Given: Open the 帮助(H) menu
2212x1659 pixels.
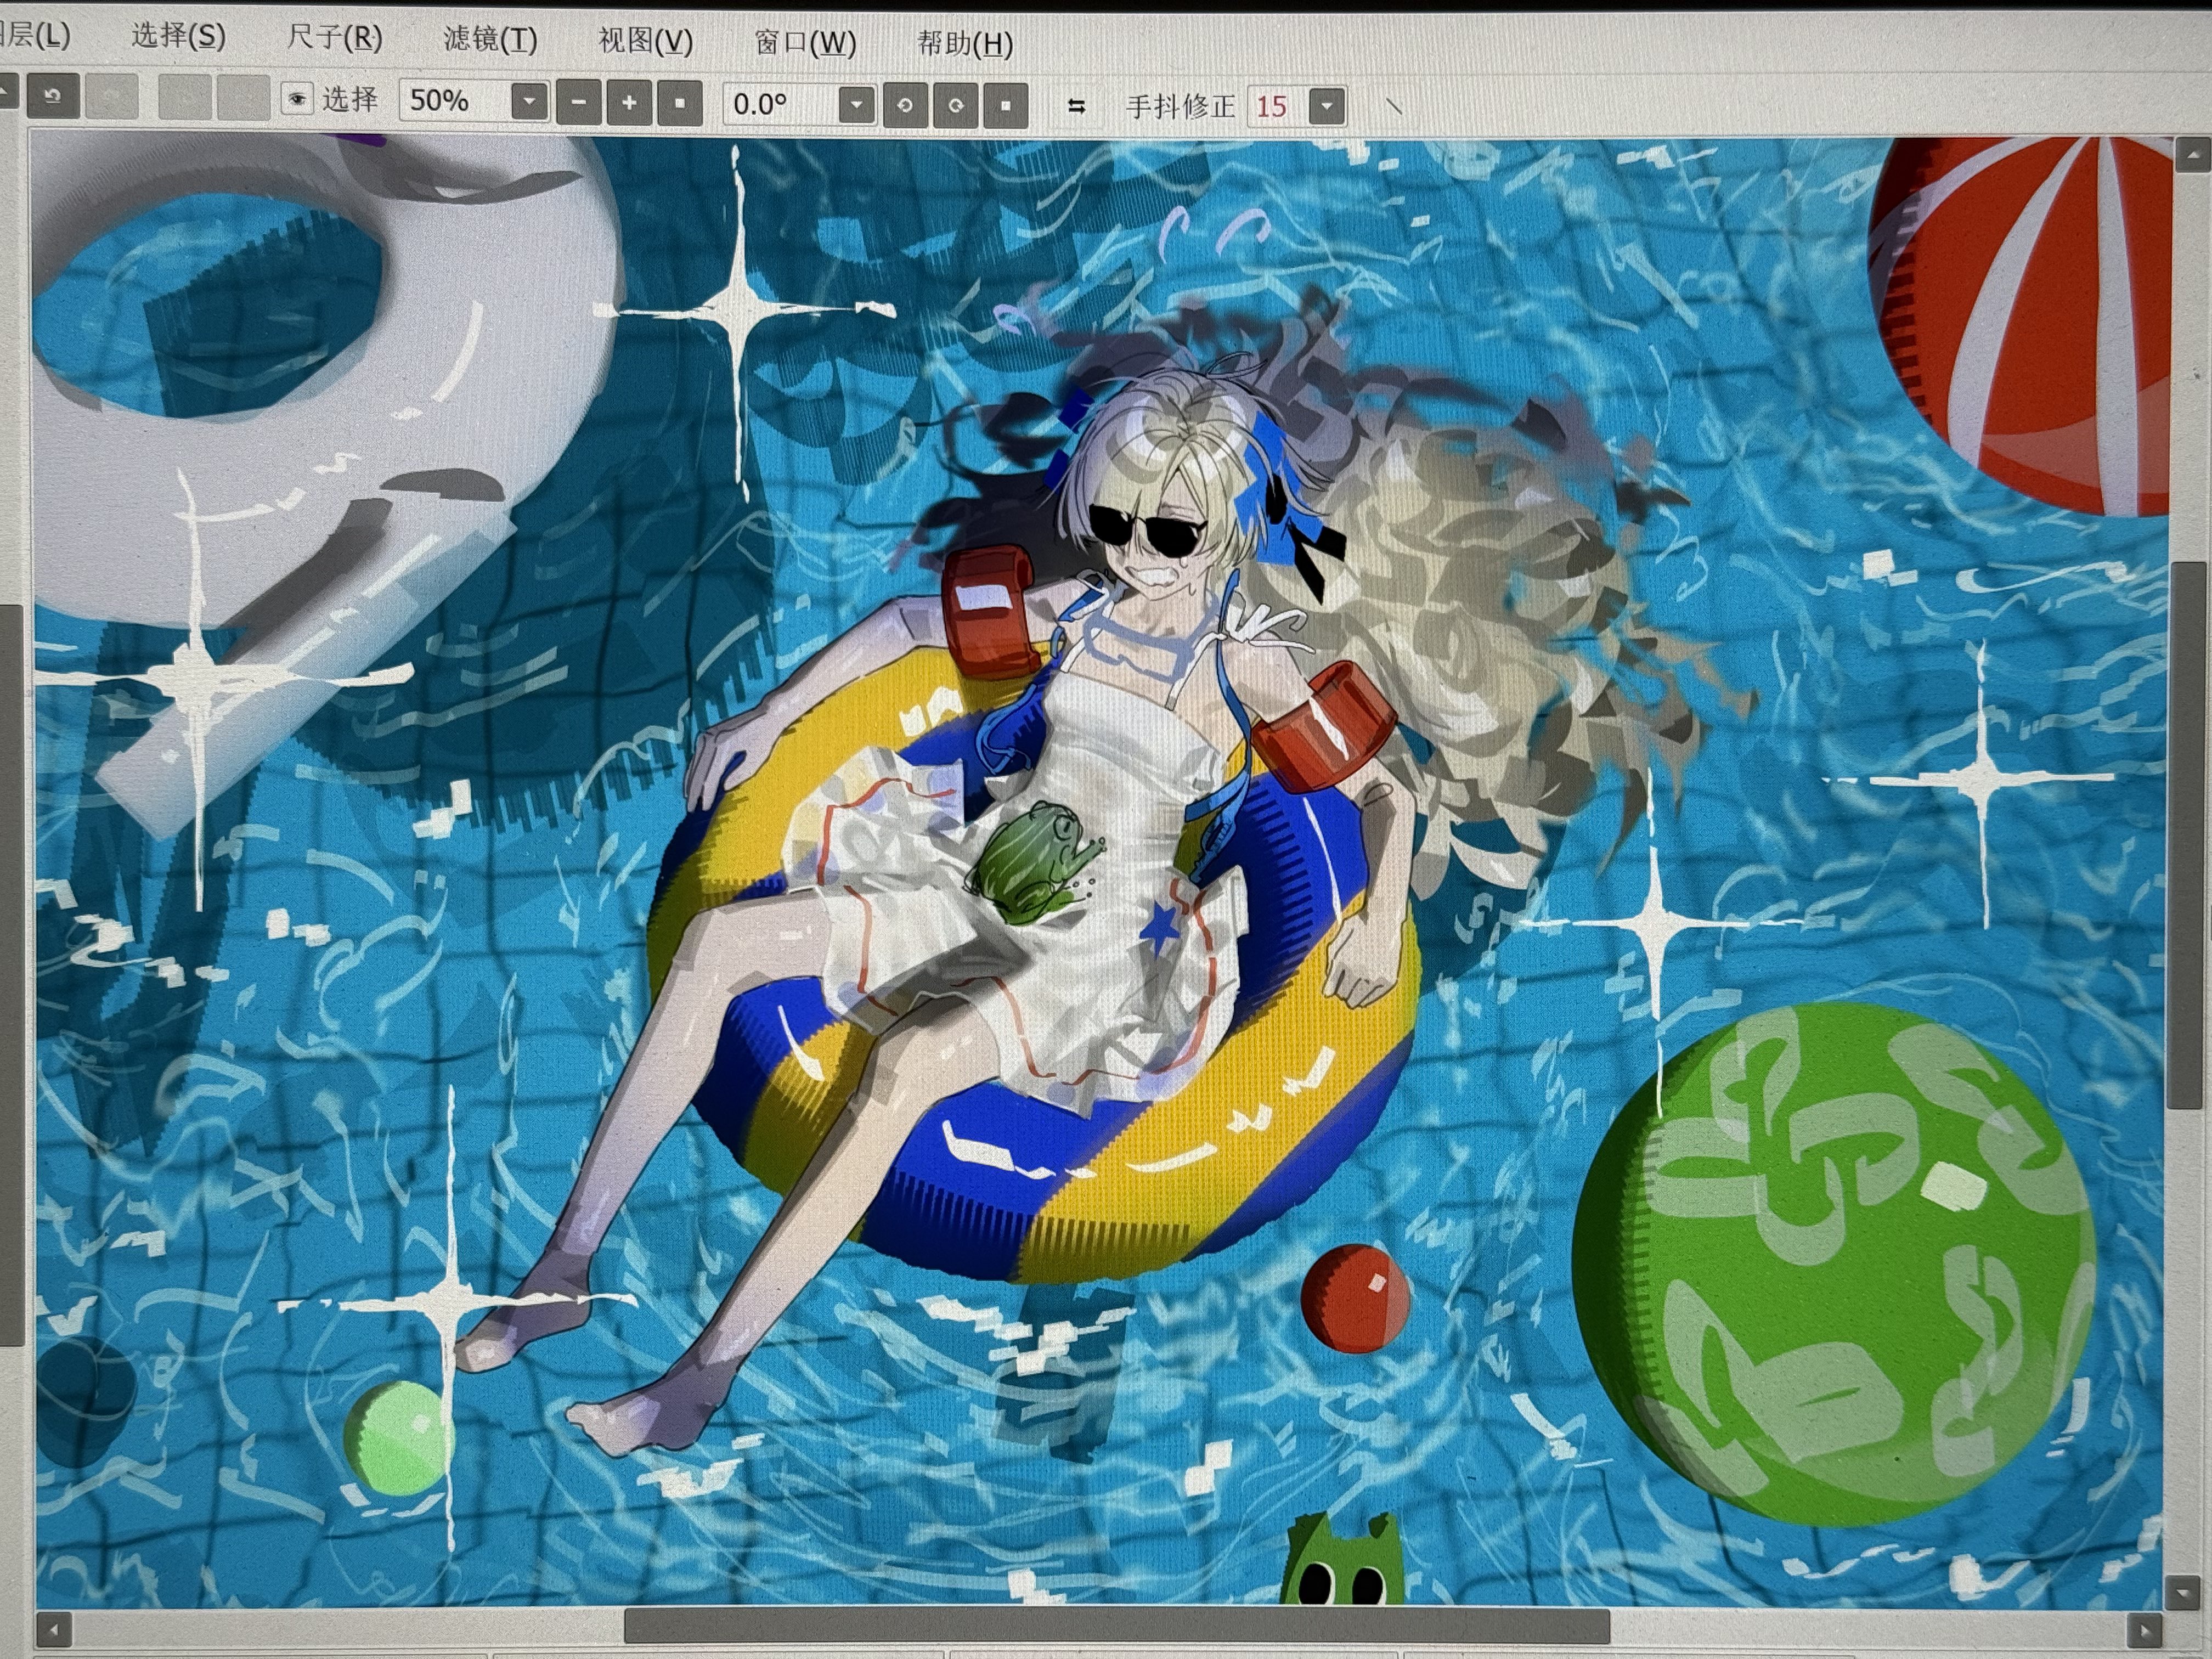Looking at the screenshot, I should [965, 43].
